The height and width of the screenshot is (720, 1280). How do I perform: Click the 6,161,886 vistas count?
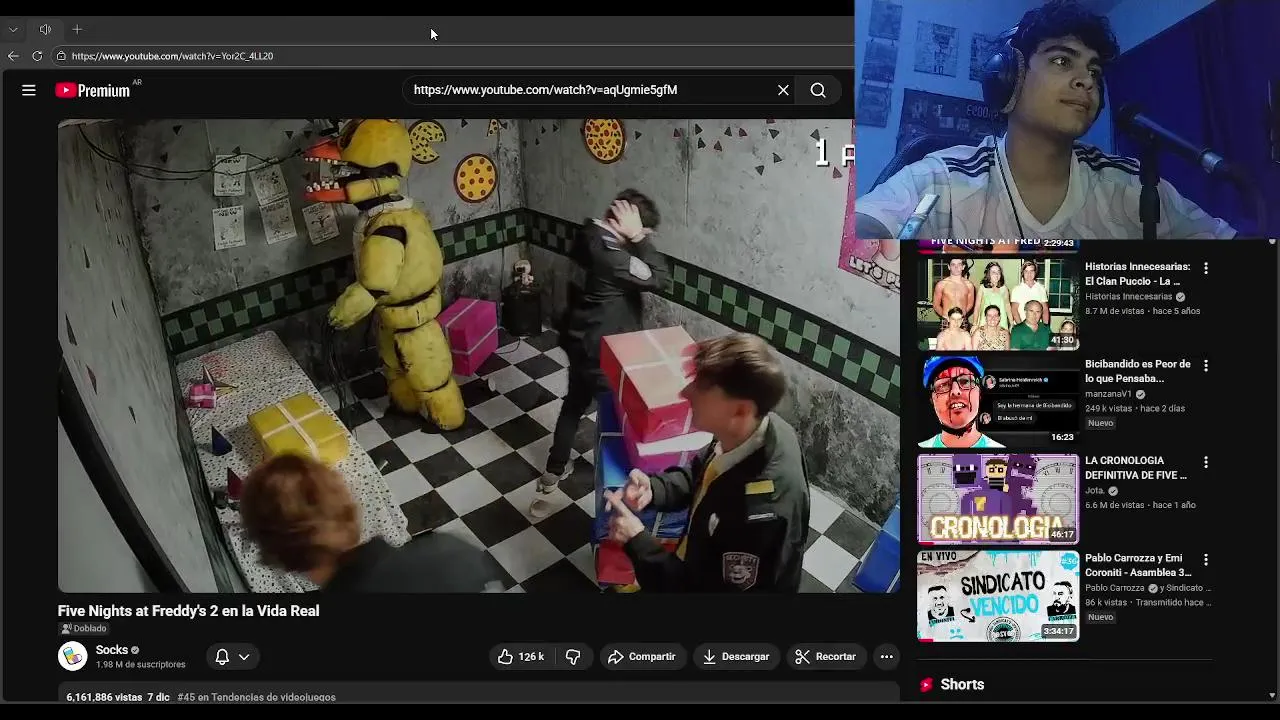point(104,697)
